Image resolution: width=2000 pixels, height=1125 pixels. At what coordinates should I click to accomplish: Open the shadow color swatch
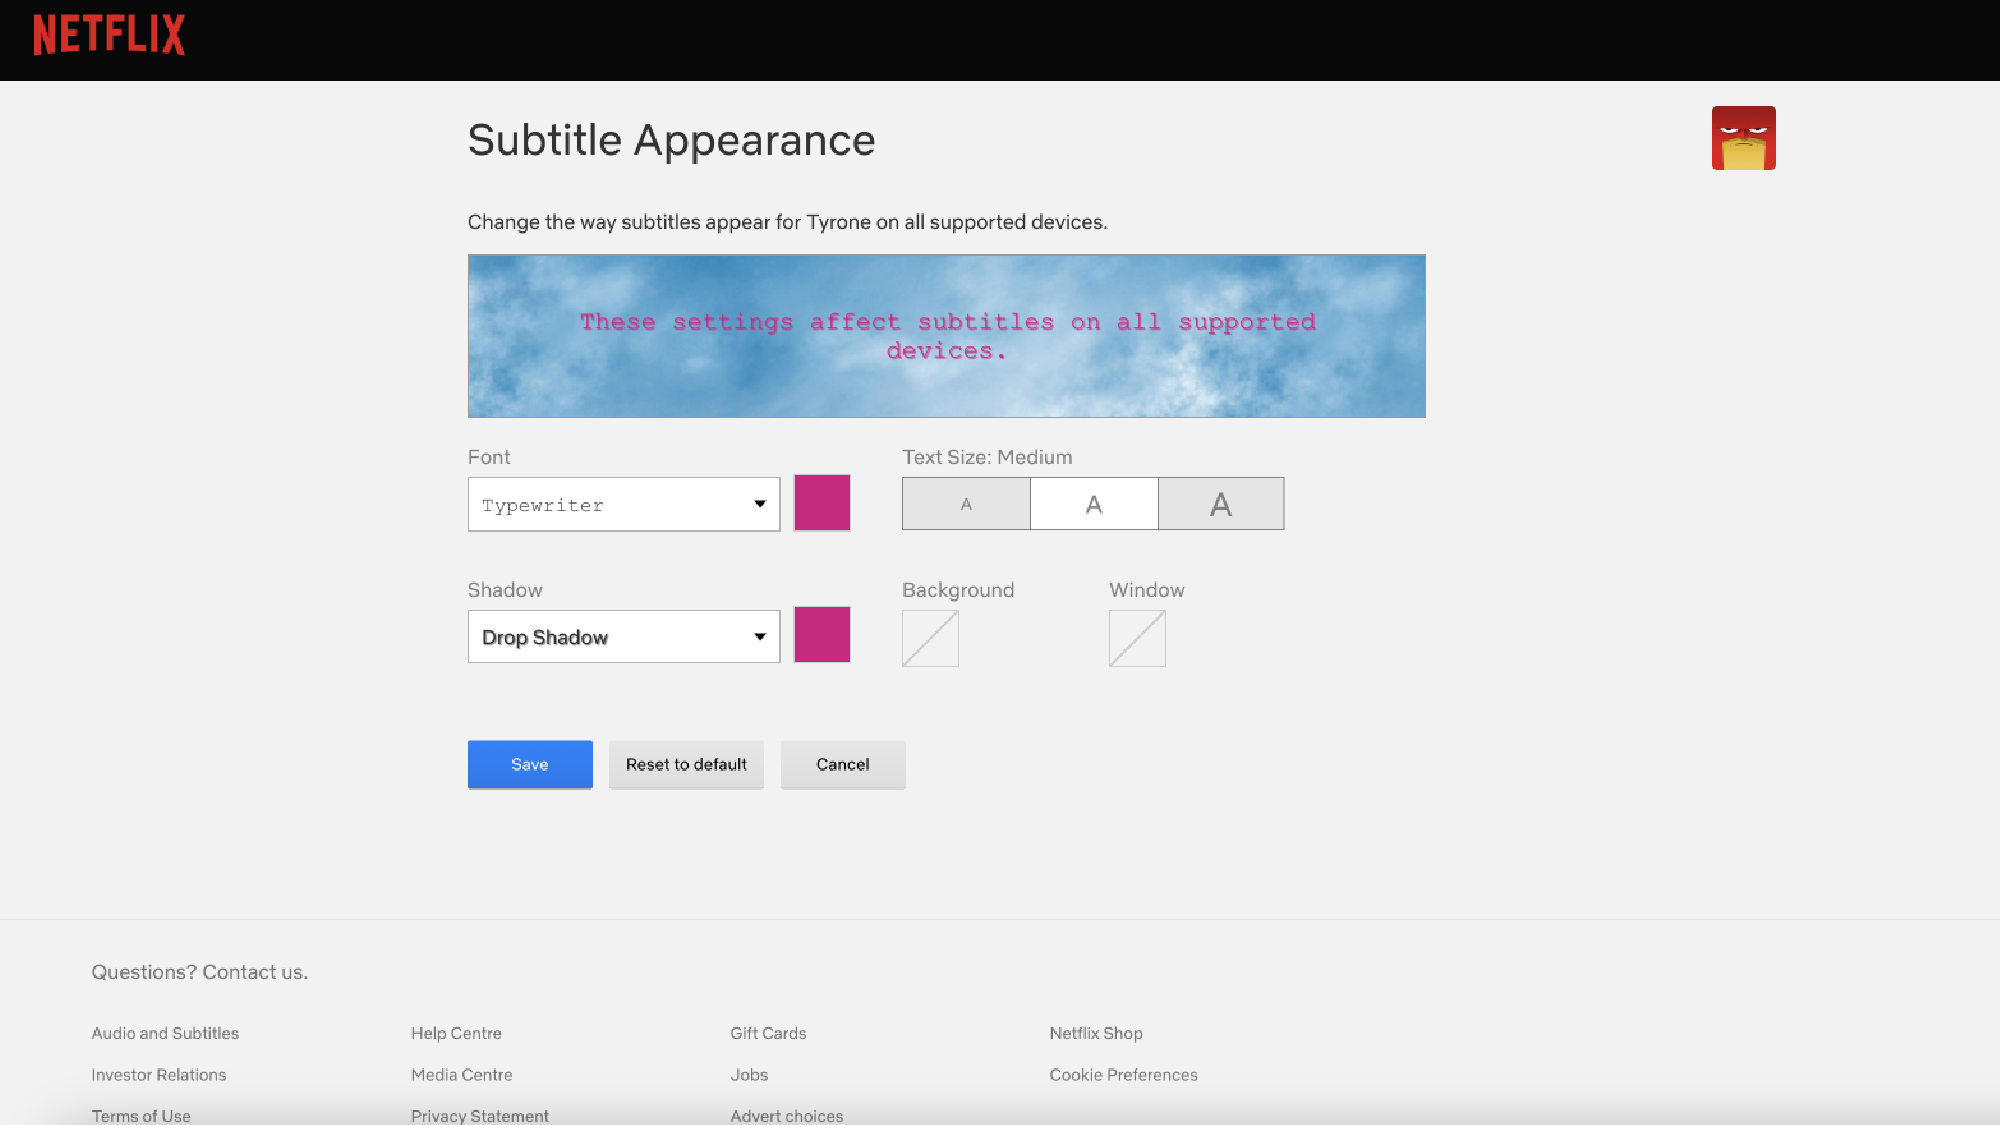822,635
